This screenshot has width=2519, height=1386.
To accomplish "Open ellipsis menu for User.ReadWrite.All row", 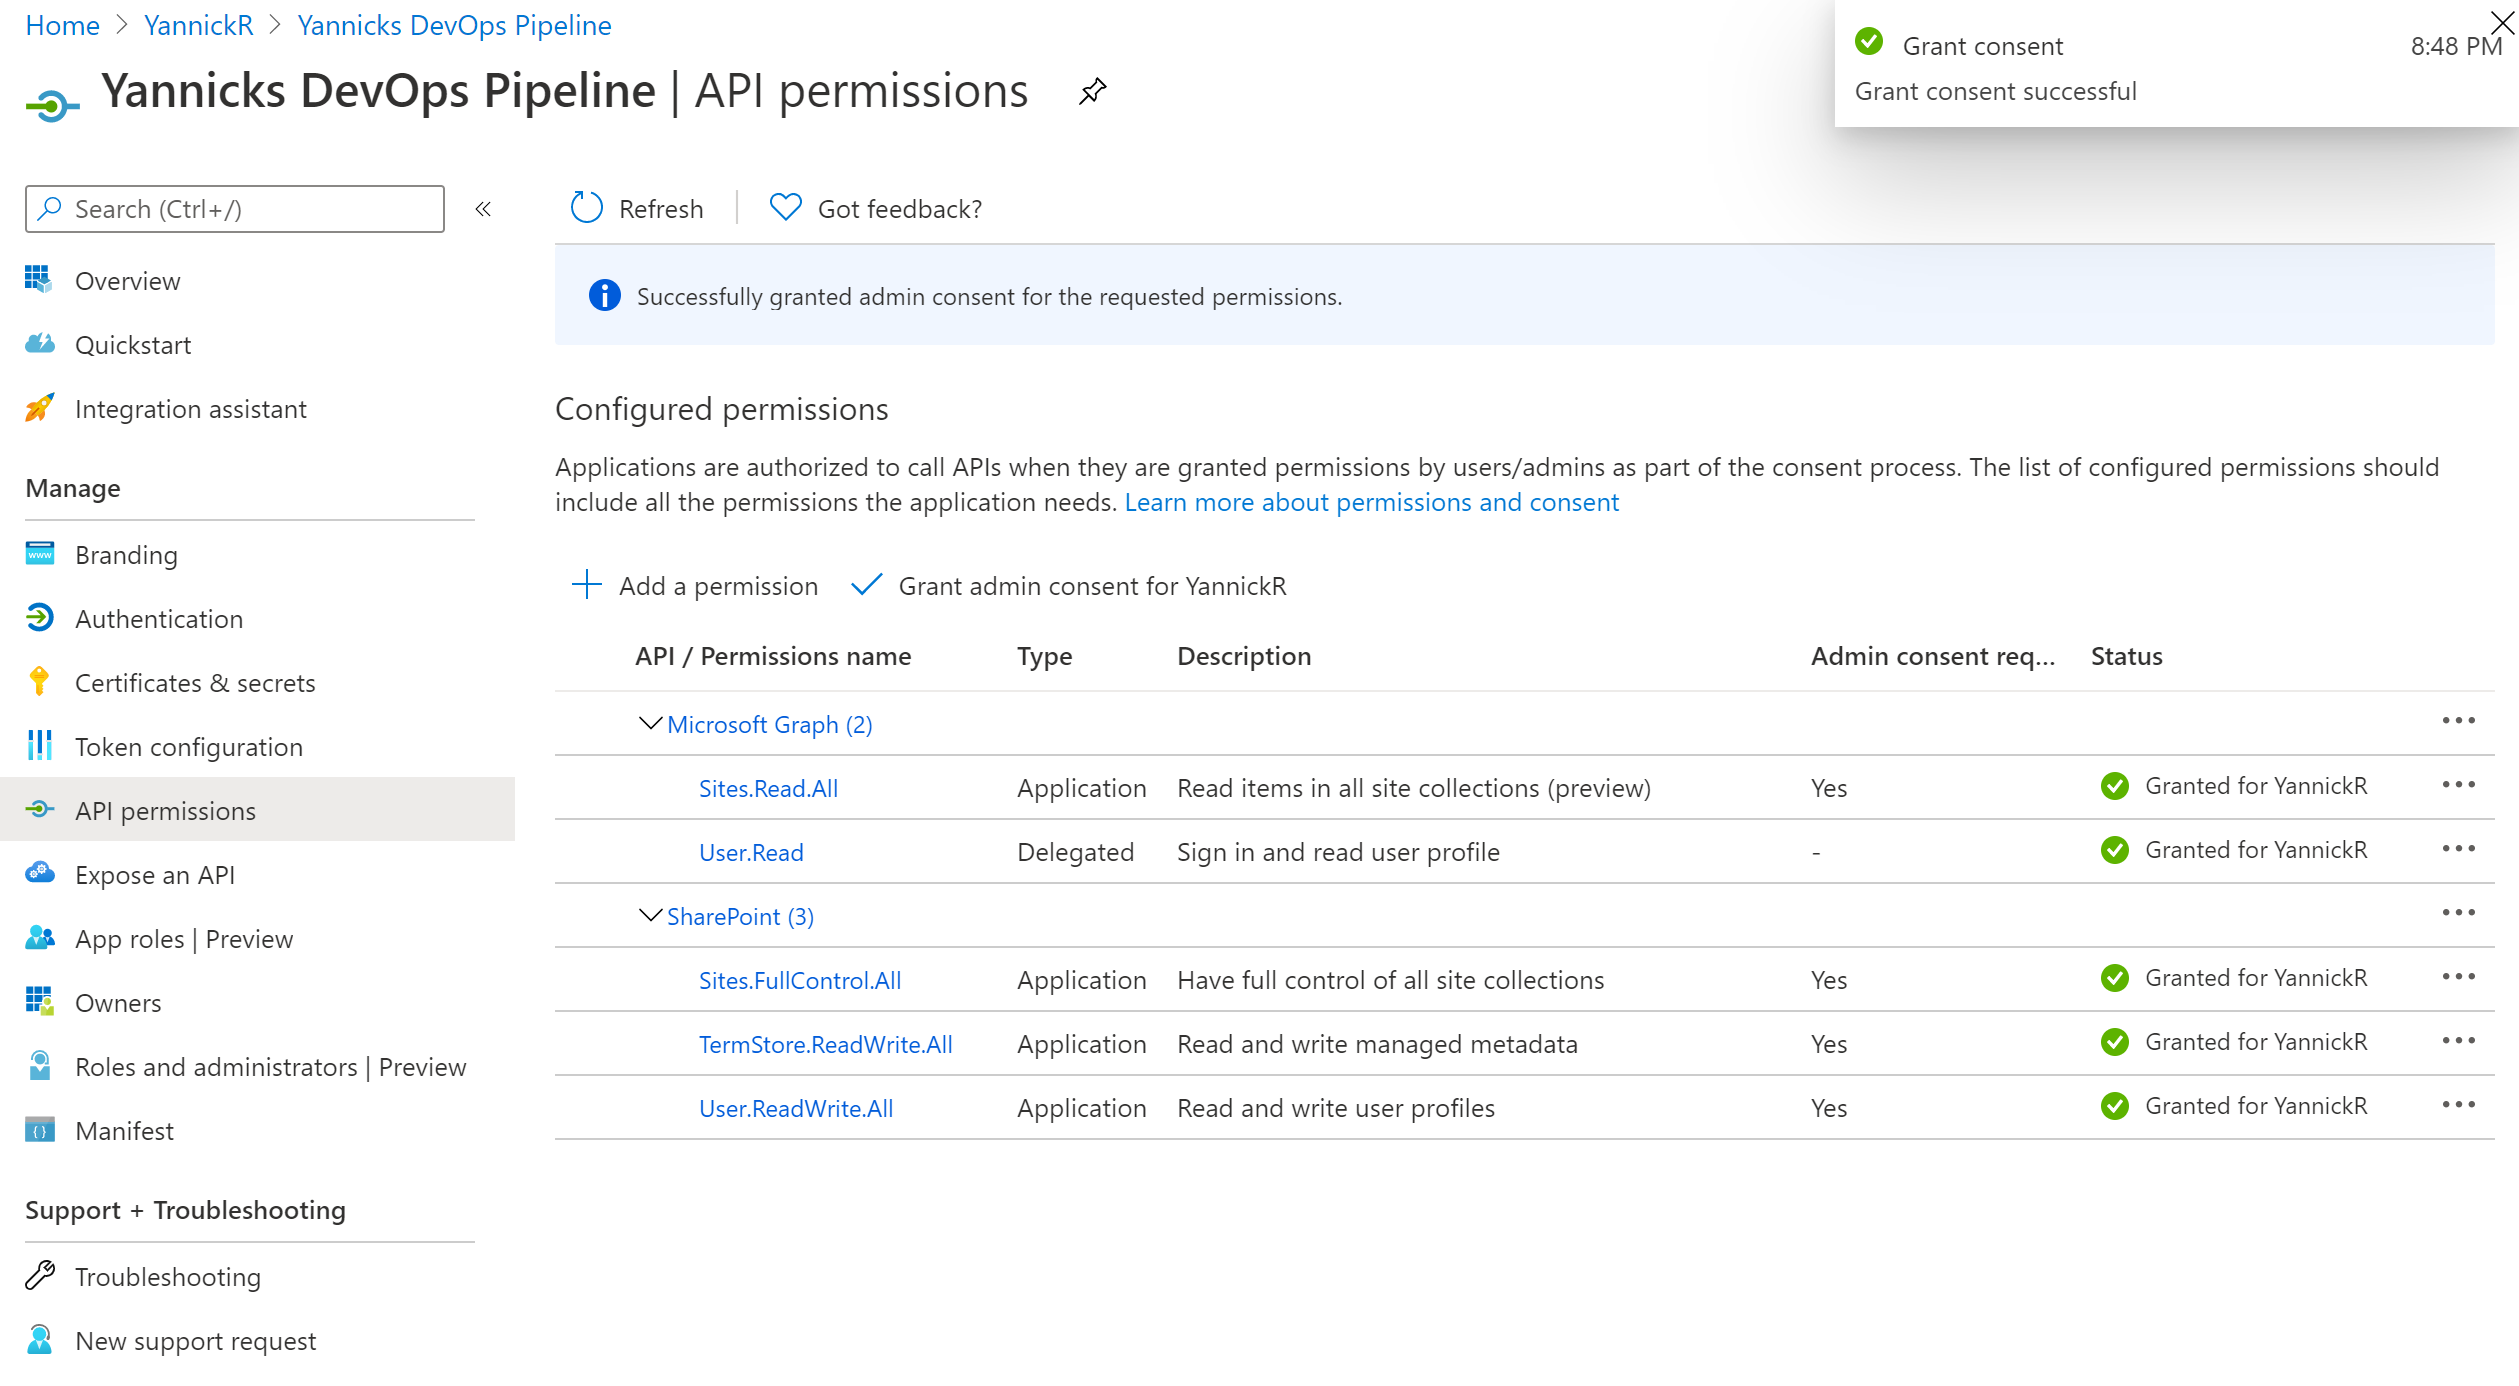I will [x=2458, y=1105].
